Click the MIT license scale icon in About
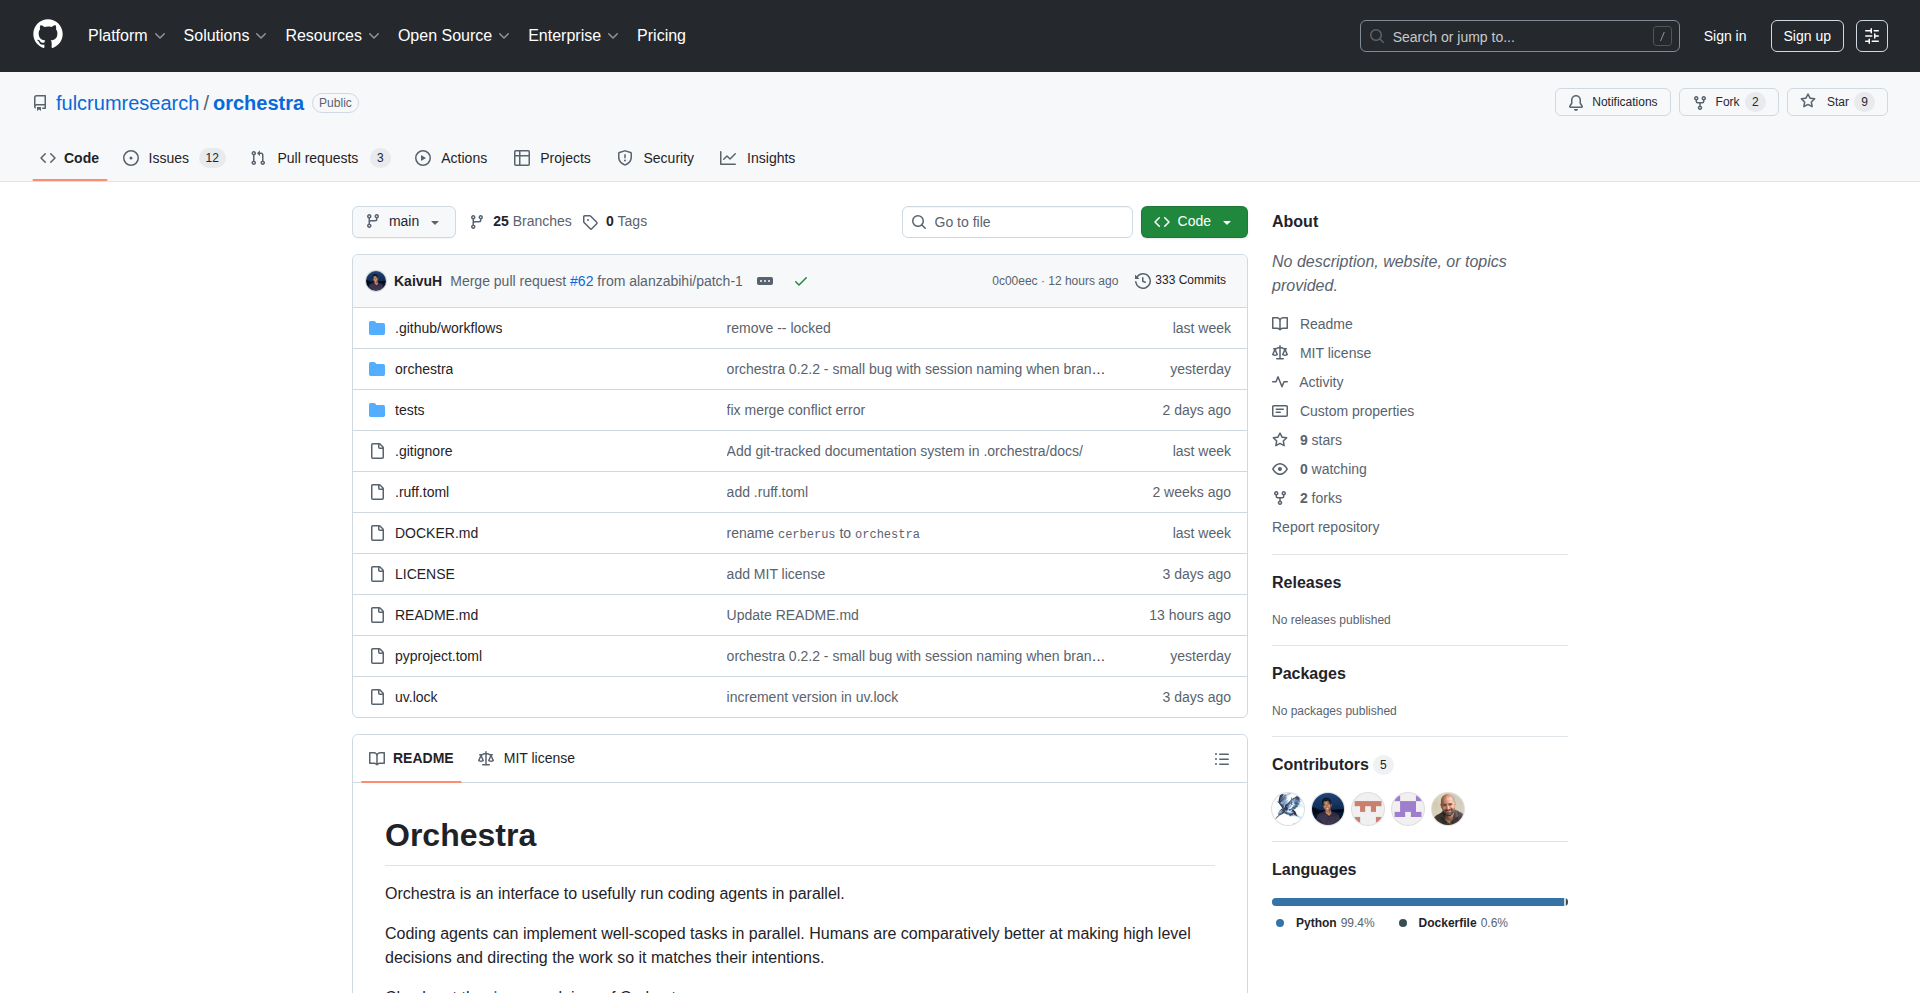This screenshot has height=993, width=1920. pyautogui.click(x=1280, y=353)
